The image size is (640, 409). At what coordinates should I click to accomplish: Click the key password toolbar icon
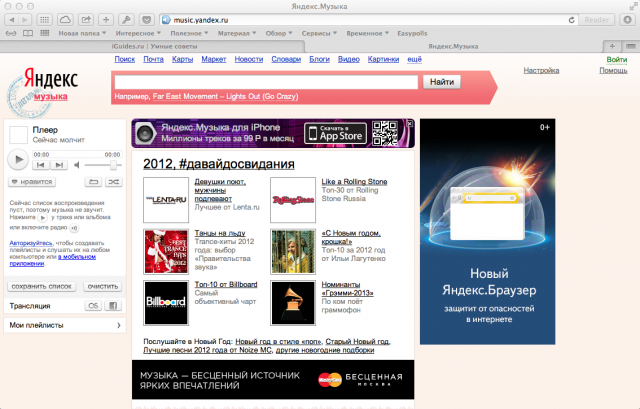[127, 20]
